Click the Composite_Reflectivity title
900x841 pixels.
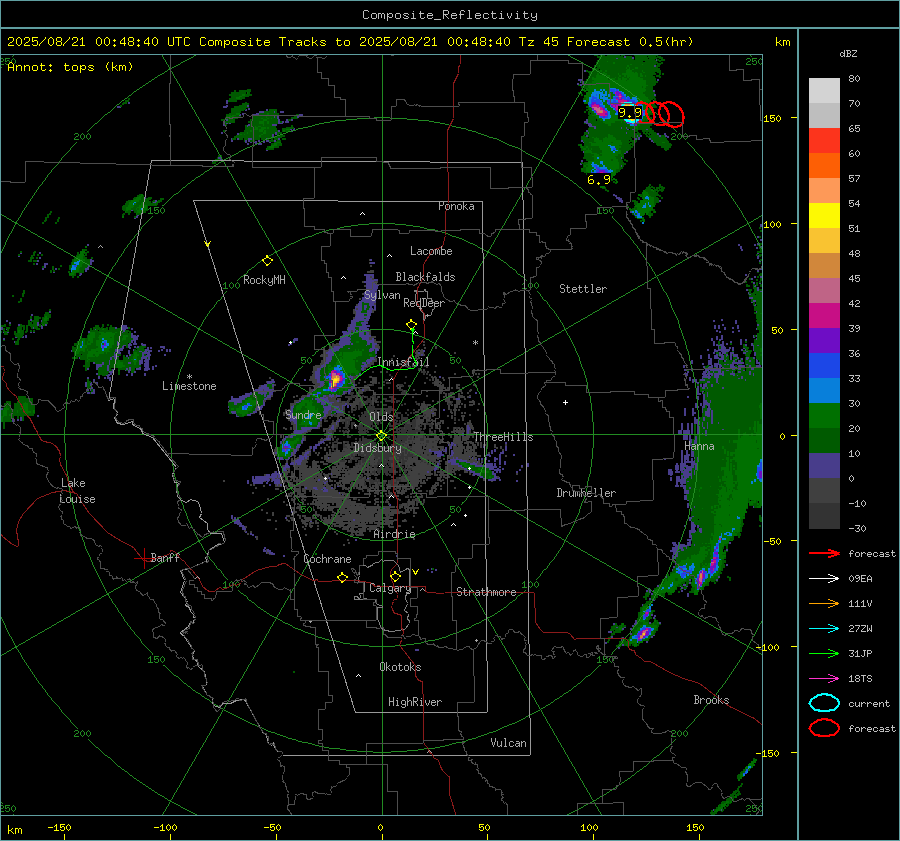pyautogui.click(x=449, y=15)
